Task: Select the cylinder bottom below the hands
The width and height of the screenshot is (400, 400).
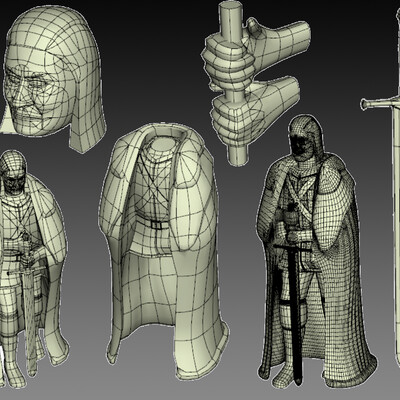Action: tap(237, 154)
